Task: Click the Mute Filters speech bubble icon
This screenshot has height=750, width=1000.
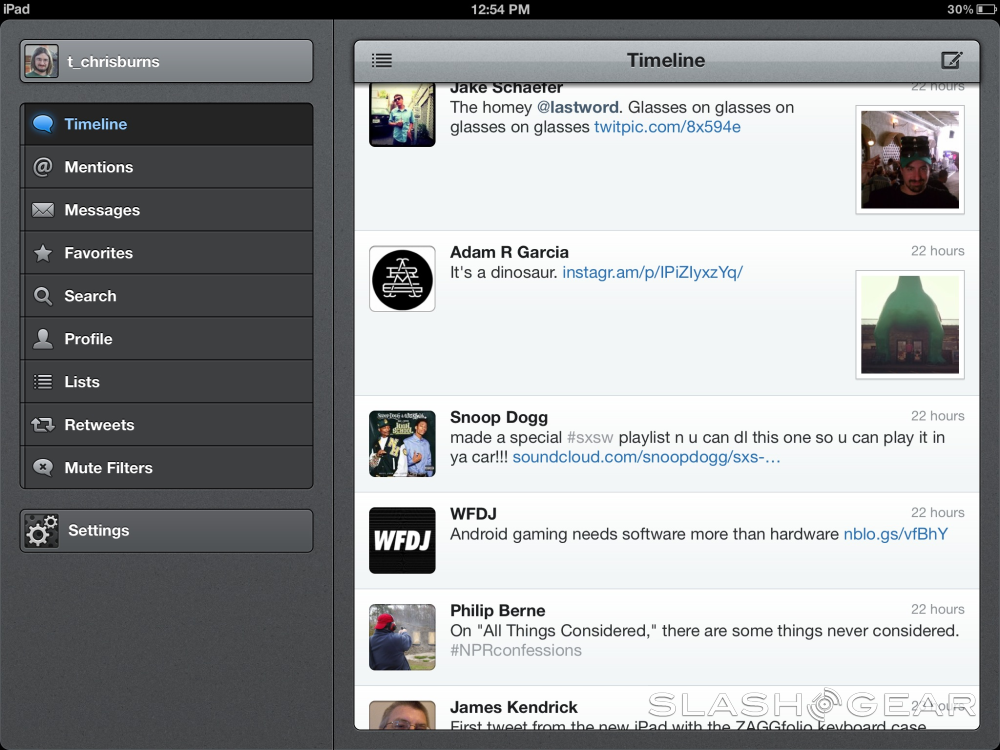Action: [x=42, y=468]
